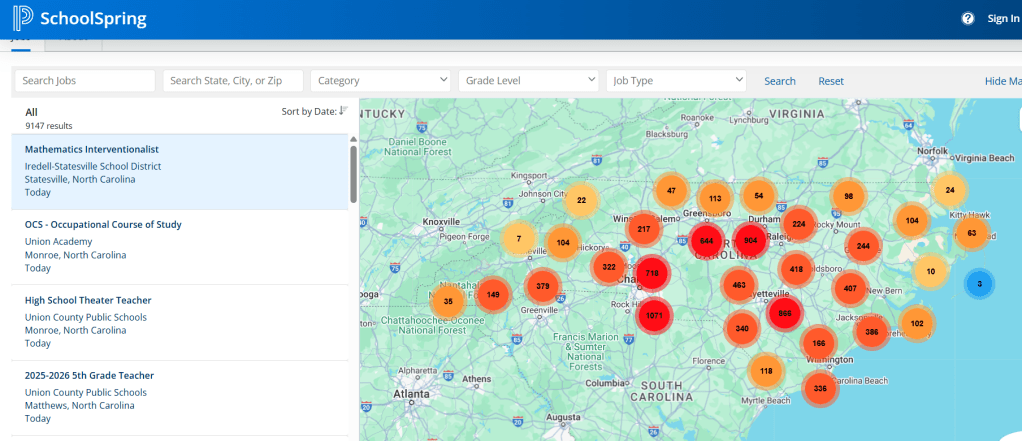Click the Search button

[x=780, y=81]
